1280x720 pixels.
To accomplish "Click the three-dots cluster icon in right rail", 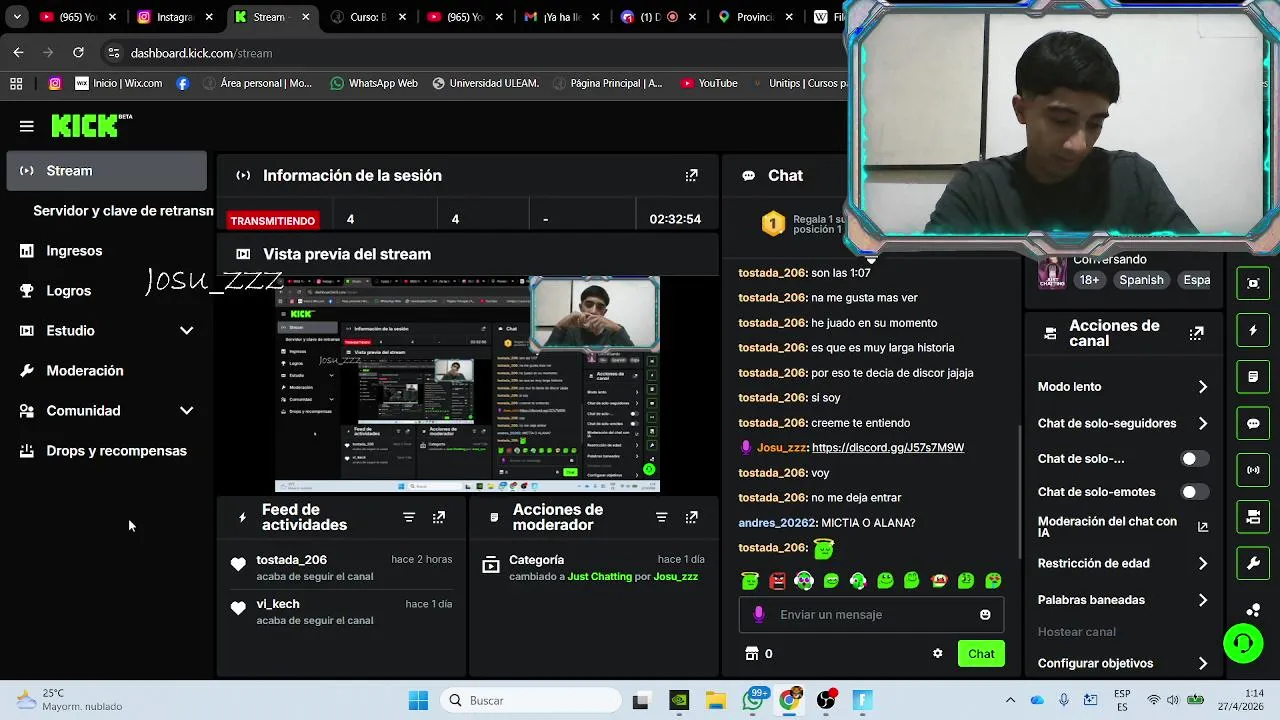I will (1253, 609).
